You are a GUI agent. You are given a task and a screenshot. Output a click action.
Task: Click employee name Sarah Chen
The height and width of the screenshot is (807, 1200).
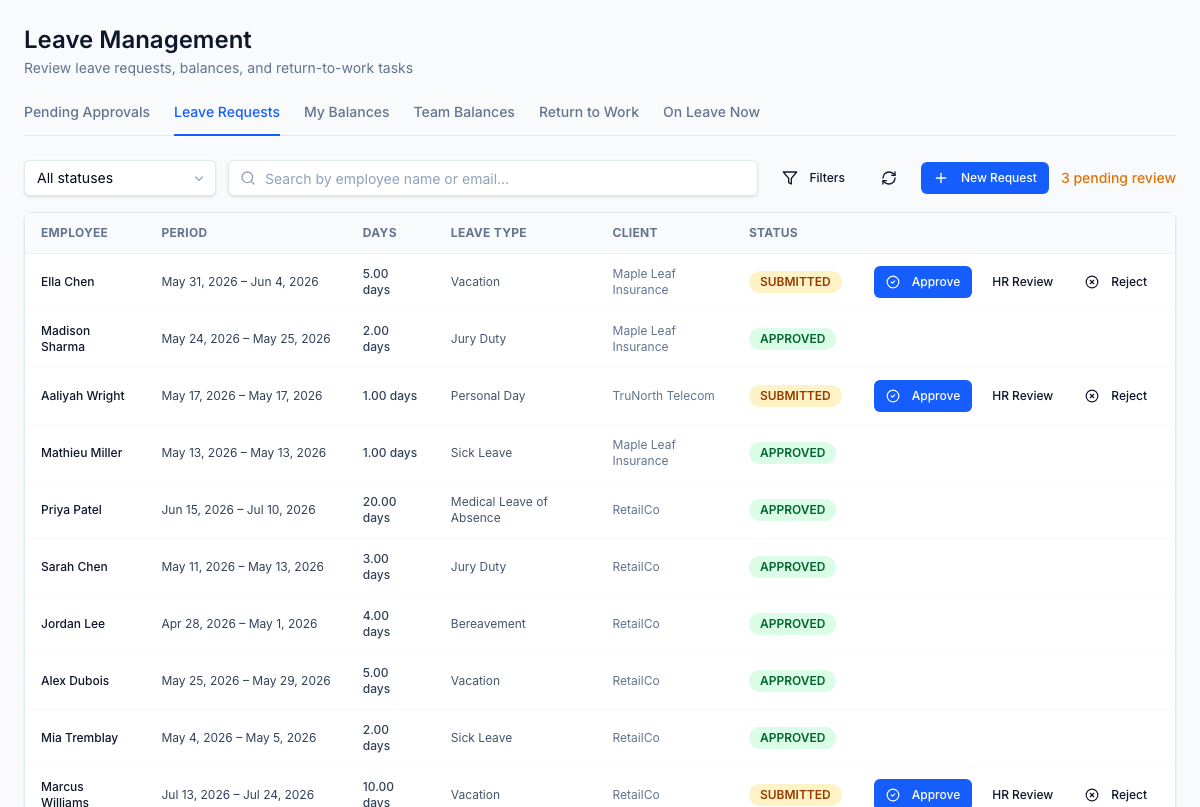pos(74,567)
